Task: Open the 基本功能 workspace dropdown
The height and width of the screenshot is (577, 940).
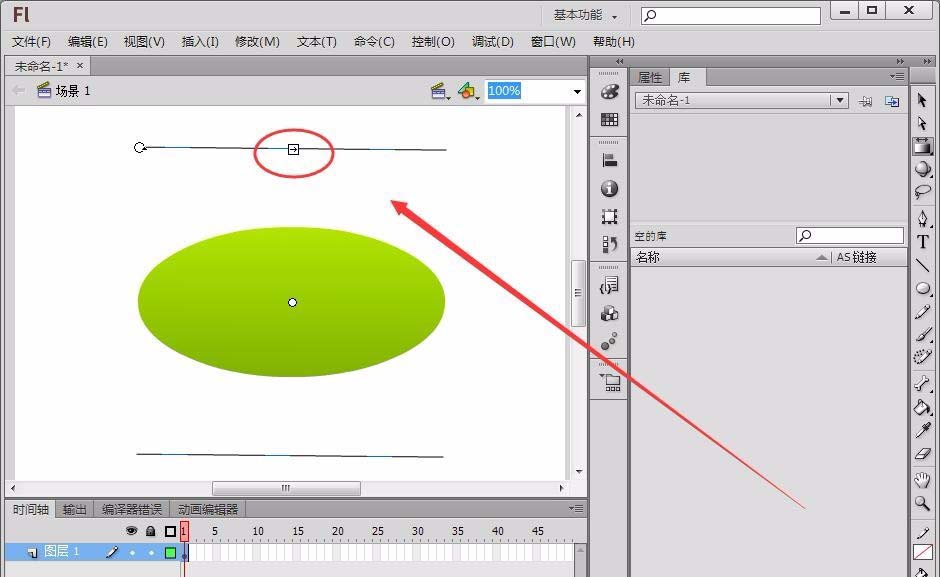Action: 585,15
